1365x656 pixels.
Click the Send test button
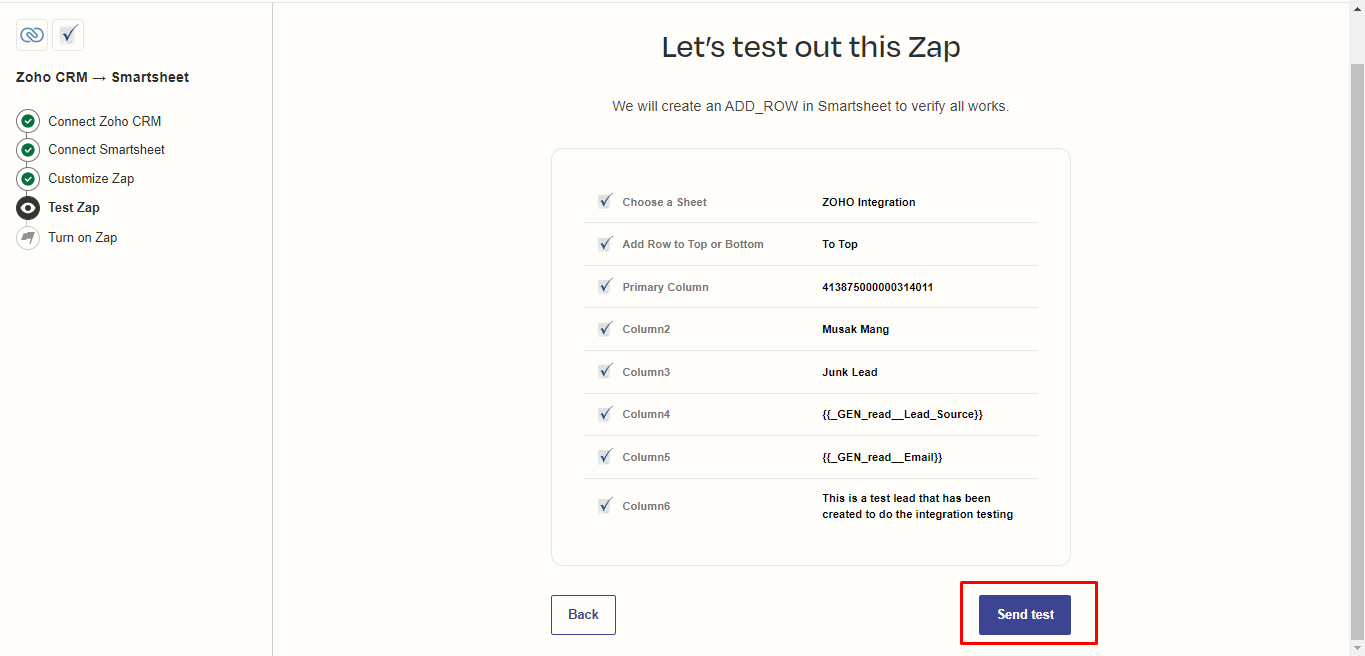coord(1025,615)
